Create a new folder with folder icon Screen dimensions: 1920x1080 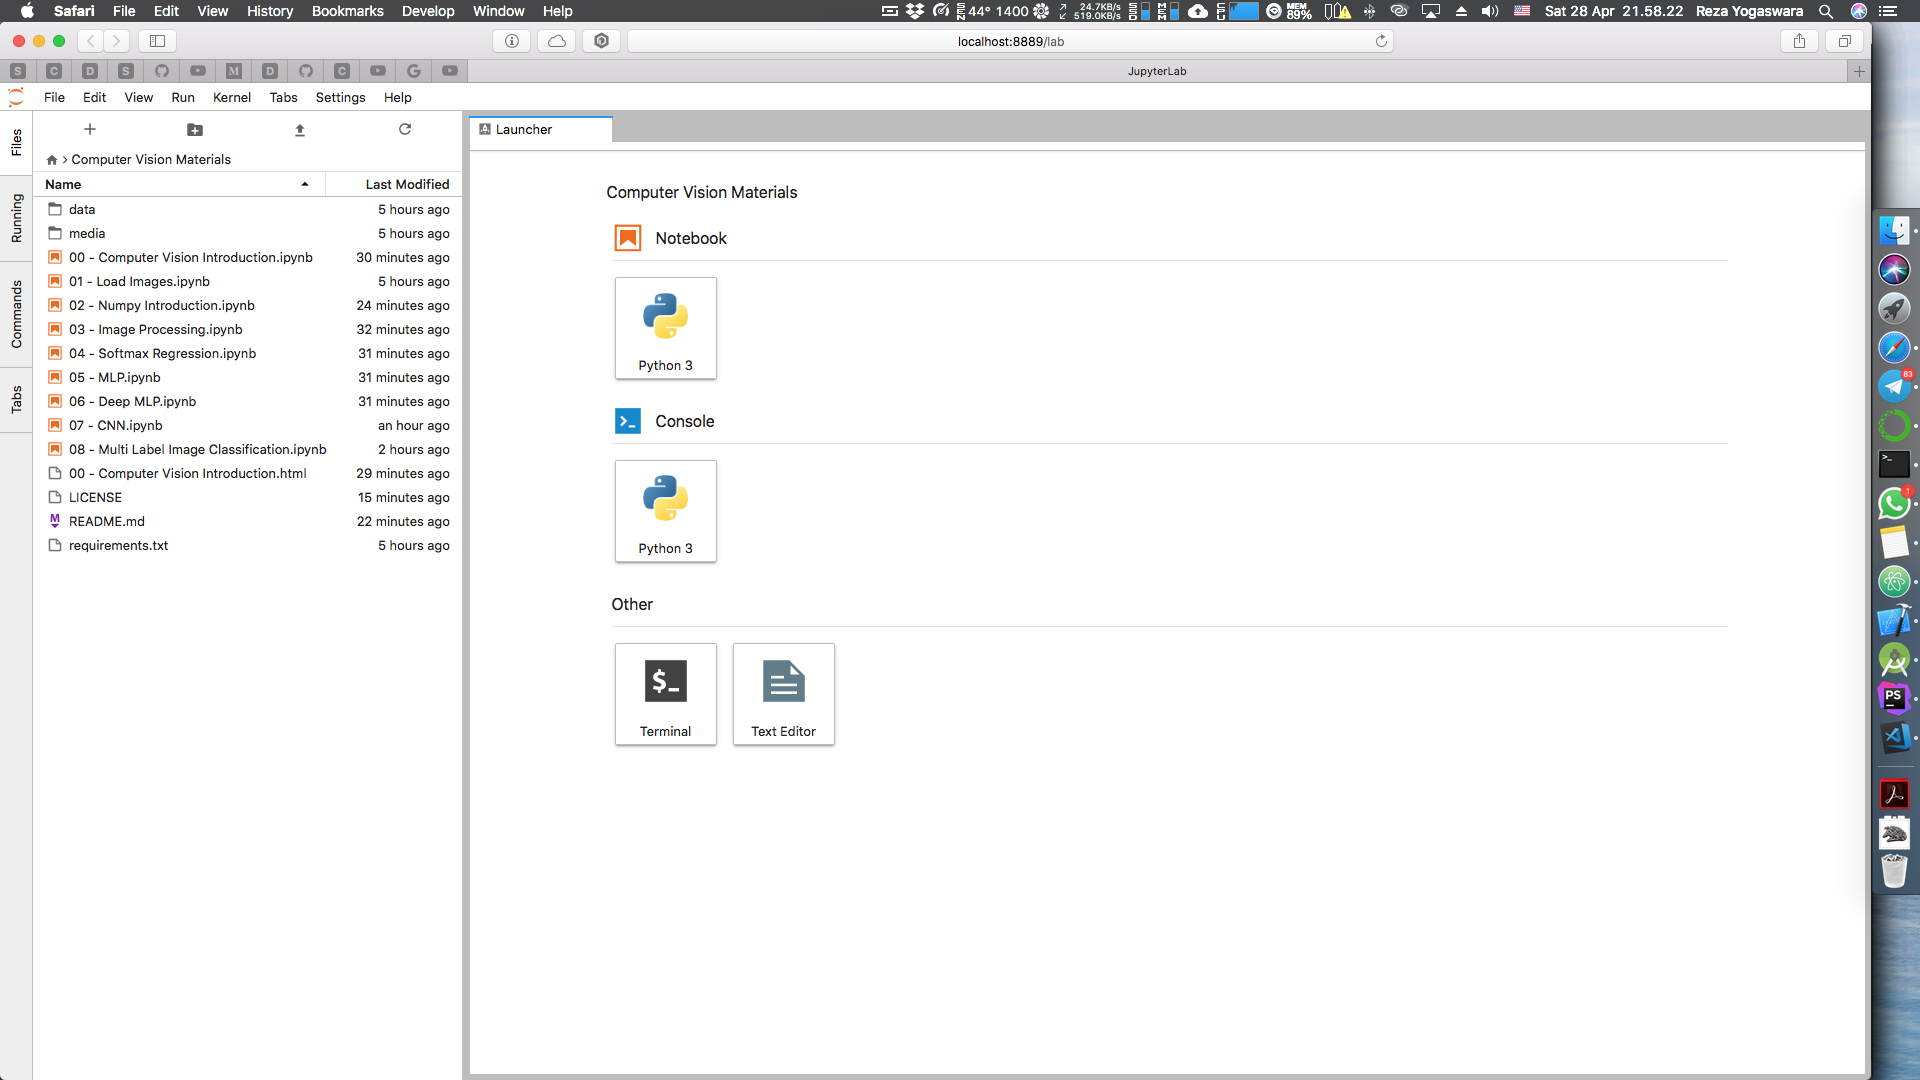pyautogui.click(x=195, y=130)
